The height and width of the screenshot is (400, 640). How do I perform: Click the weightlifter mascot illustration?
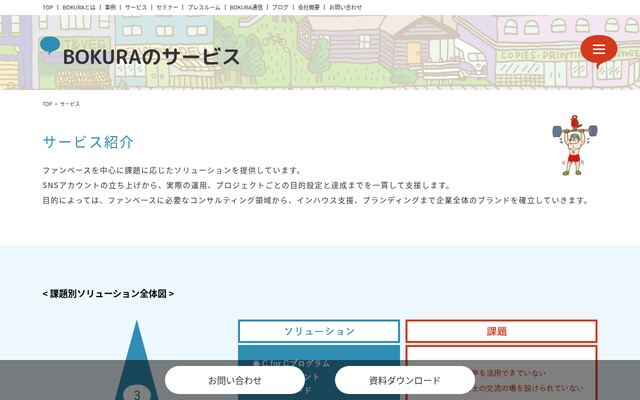click(x=575, y=145)
